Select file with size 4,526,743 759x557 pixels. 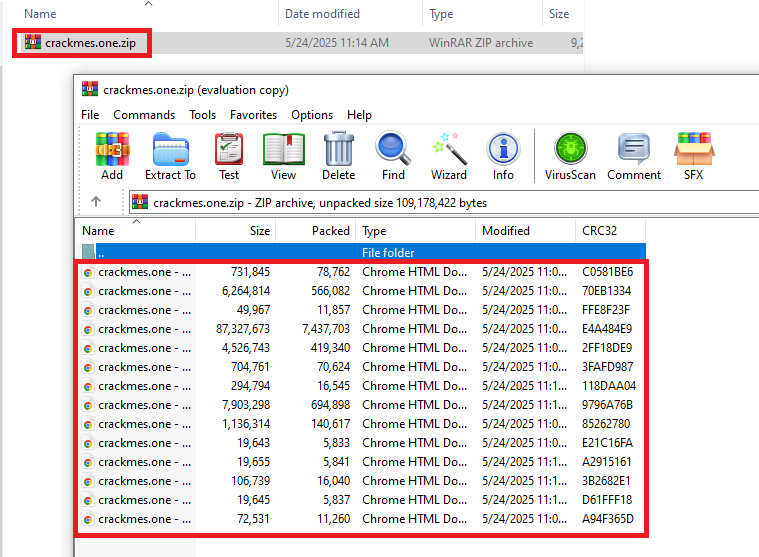coord(361,348)
